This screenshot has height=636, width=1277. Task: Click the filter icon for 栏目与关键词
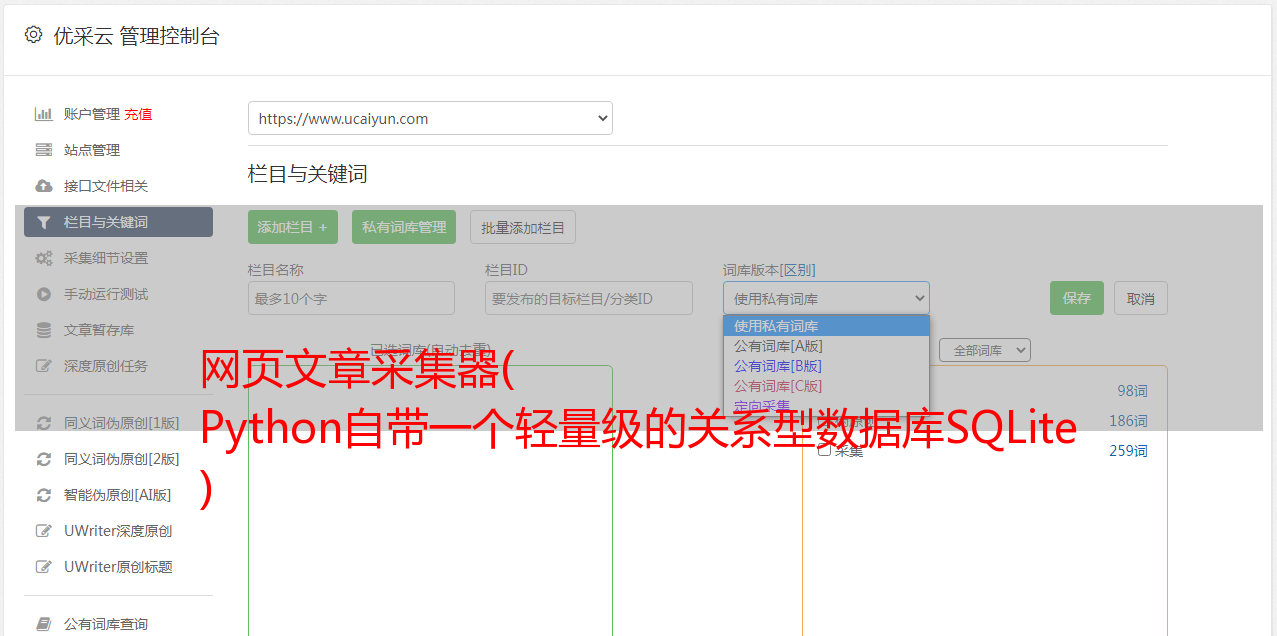[x=43, y=222]
